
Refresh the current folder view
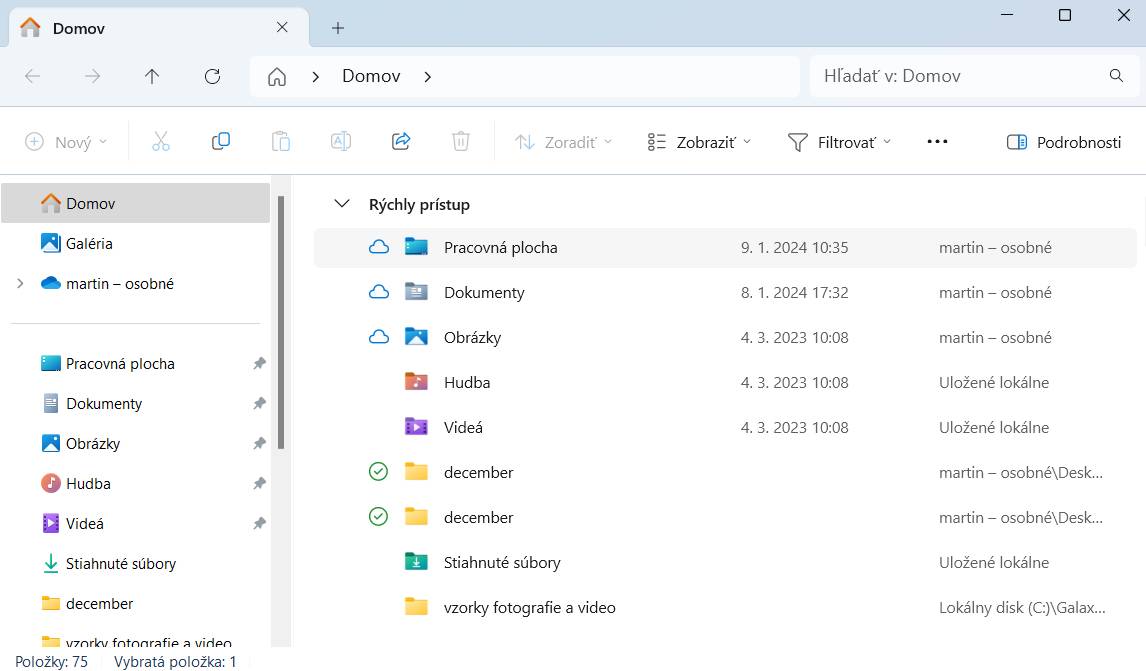click(x=212, y=76)
